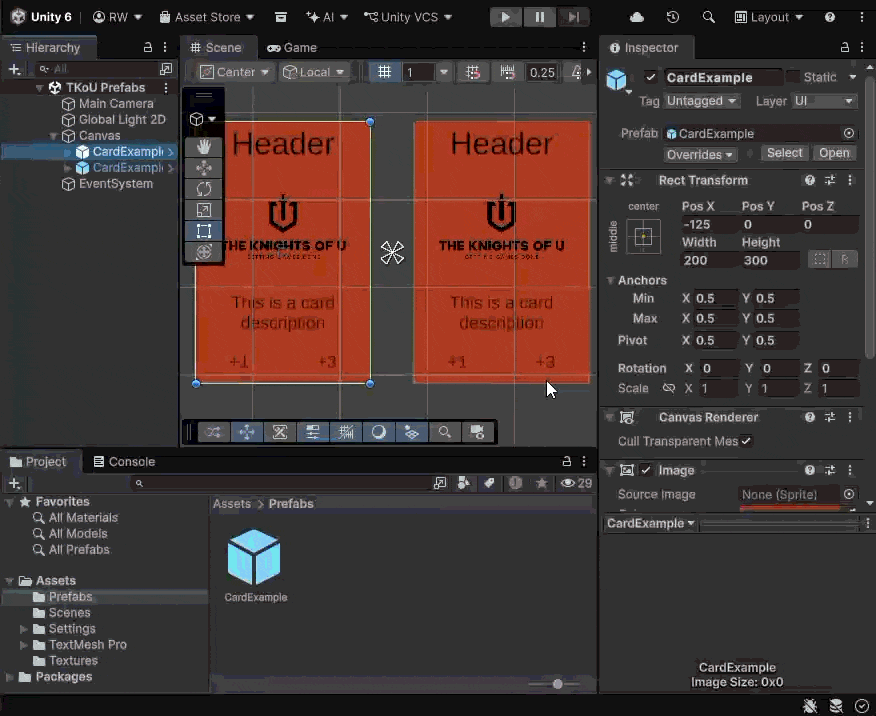Open the Layout dropdown
Screen dimensions: 876x716
769,17
